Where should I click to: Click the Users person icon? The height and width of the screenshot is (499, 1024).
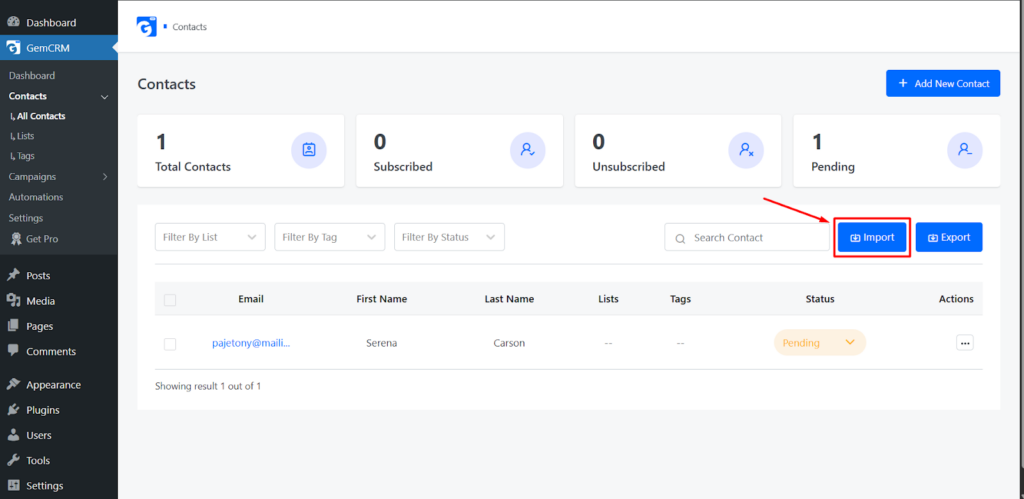[13, 435]
